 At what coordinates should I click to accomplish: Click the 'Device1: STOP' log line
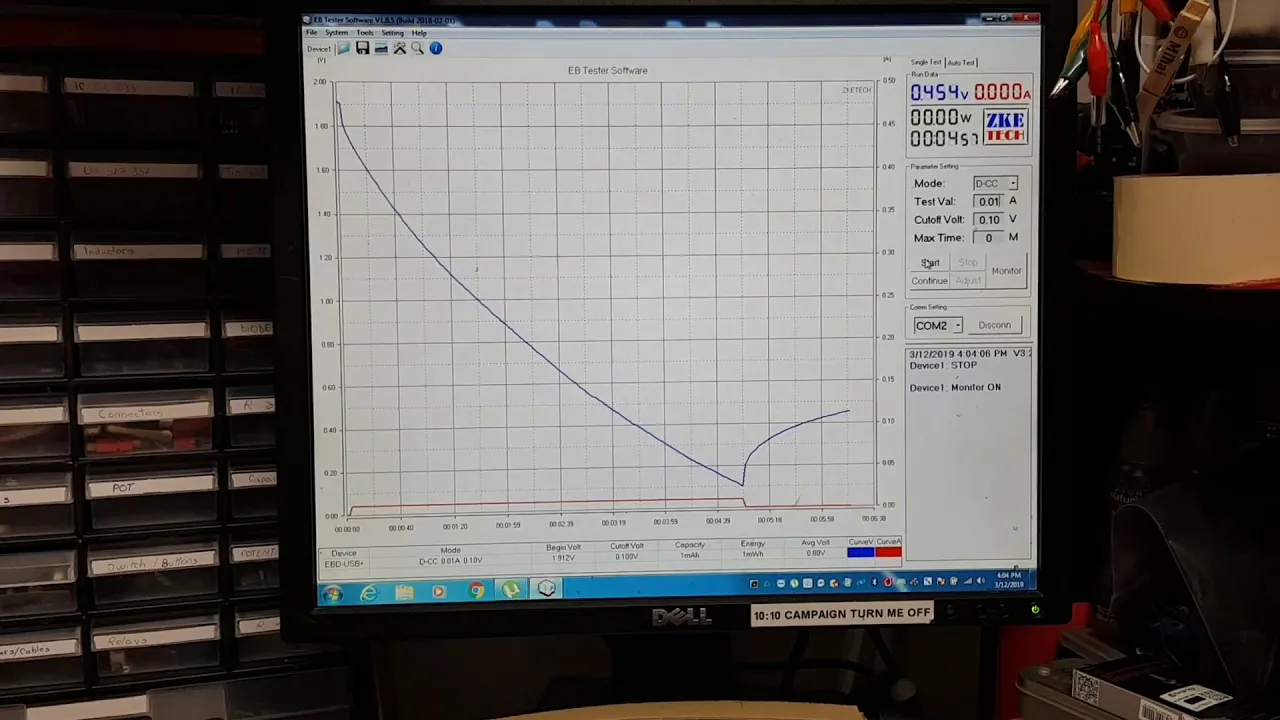click(x=943, y=366)
